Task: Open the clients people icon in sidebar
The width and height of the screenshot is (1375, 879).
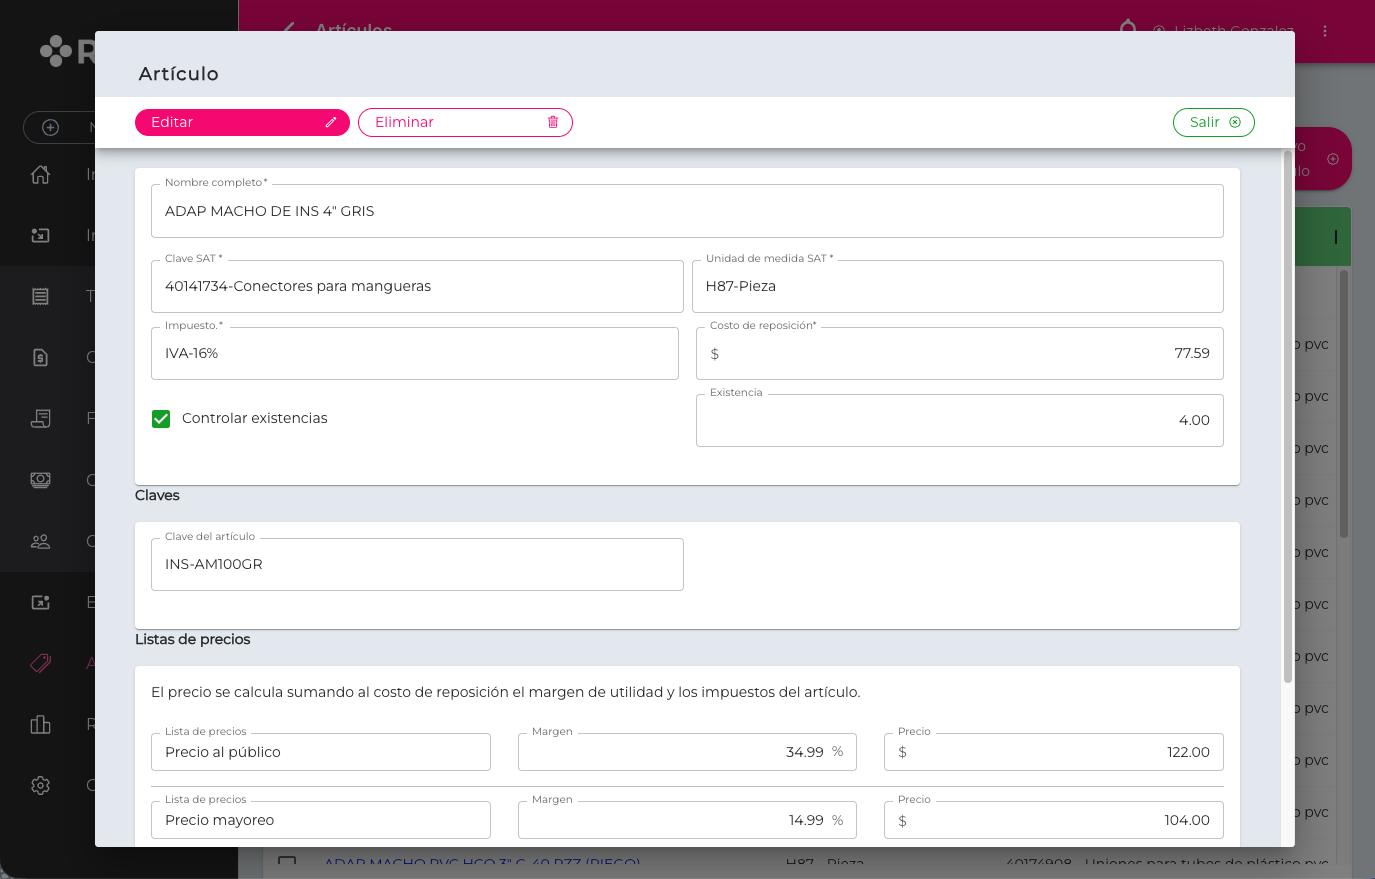Action: [40, 541]
